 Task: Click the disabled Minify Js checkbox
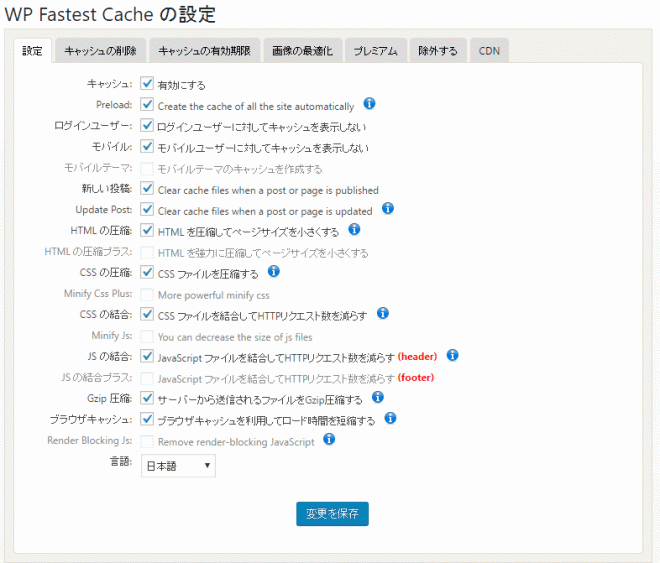click(147, 336)
